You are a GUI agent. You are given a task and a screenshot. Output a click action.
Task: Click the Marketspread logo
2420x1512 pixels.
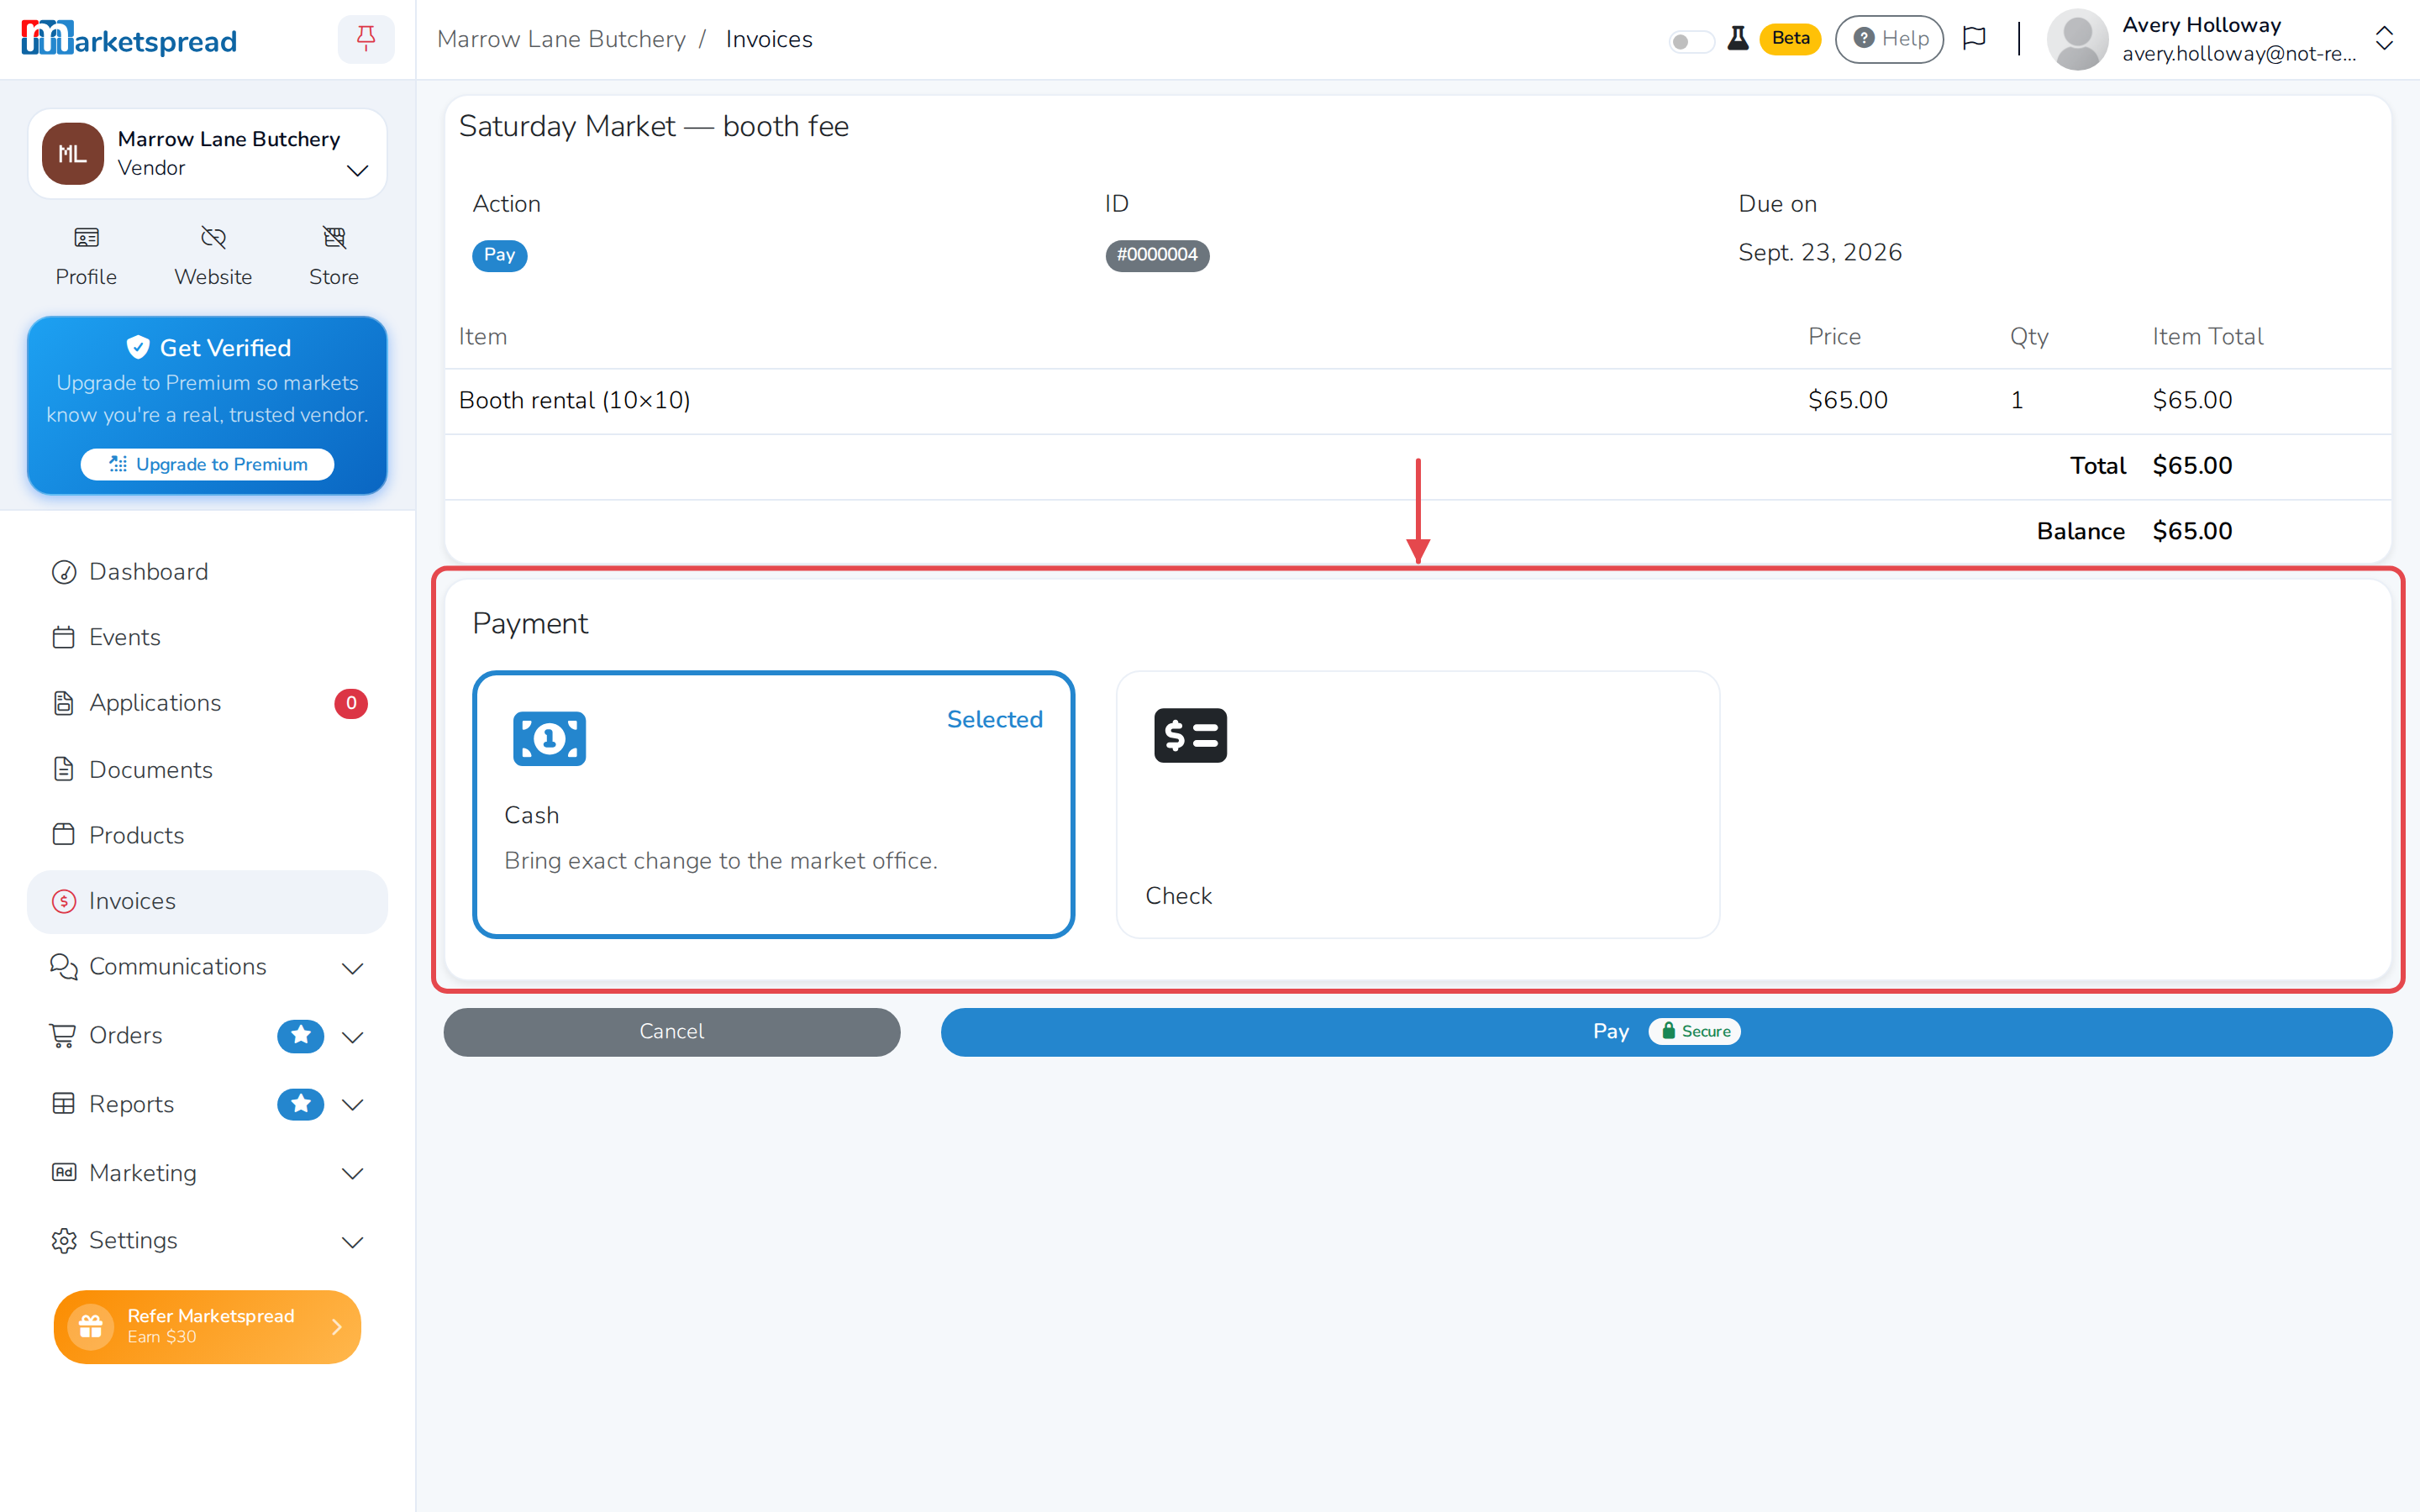pyautogui.click(x=129, y=39)
